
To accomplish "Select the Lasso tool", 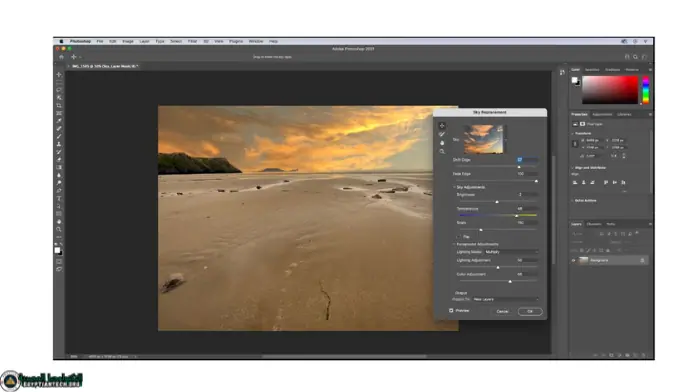I will point(59,90).
